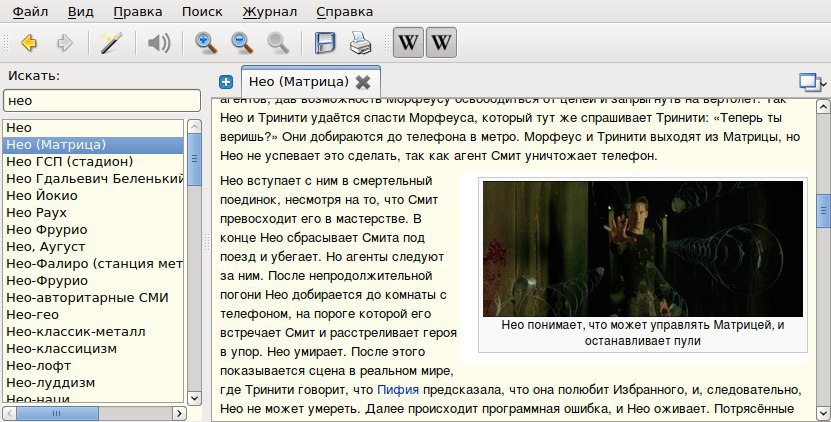Open the Журнал menu
This screenshot has width=831, height=422.
pos(269,11)
